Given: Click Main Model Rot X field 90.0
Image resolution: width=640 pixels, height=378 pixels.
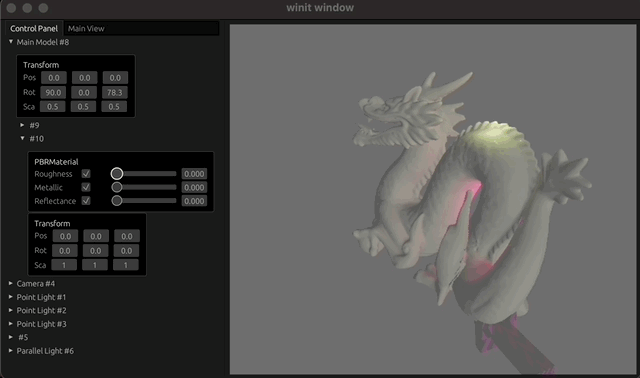Looking at the screenshot, I should click(x=53, y=92).
